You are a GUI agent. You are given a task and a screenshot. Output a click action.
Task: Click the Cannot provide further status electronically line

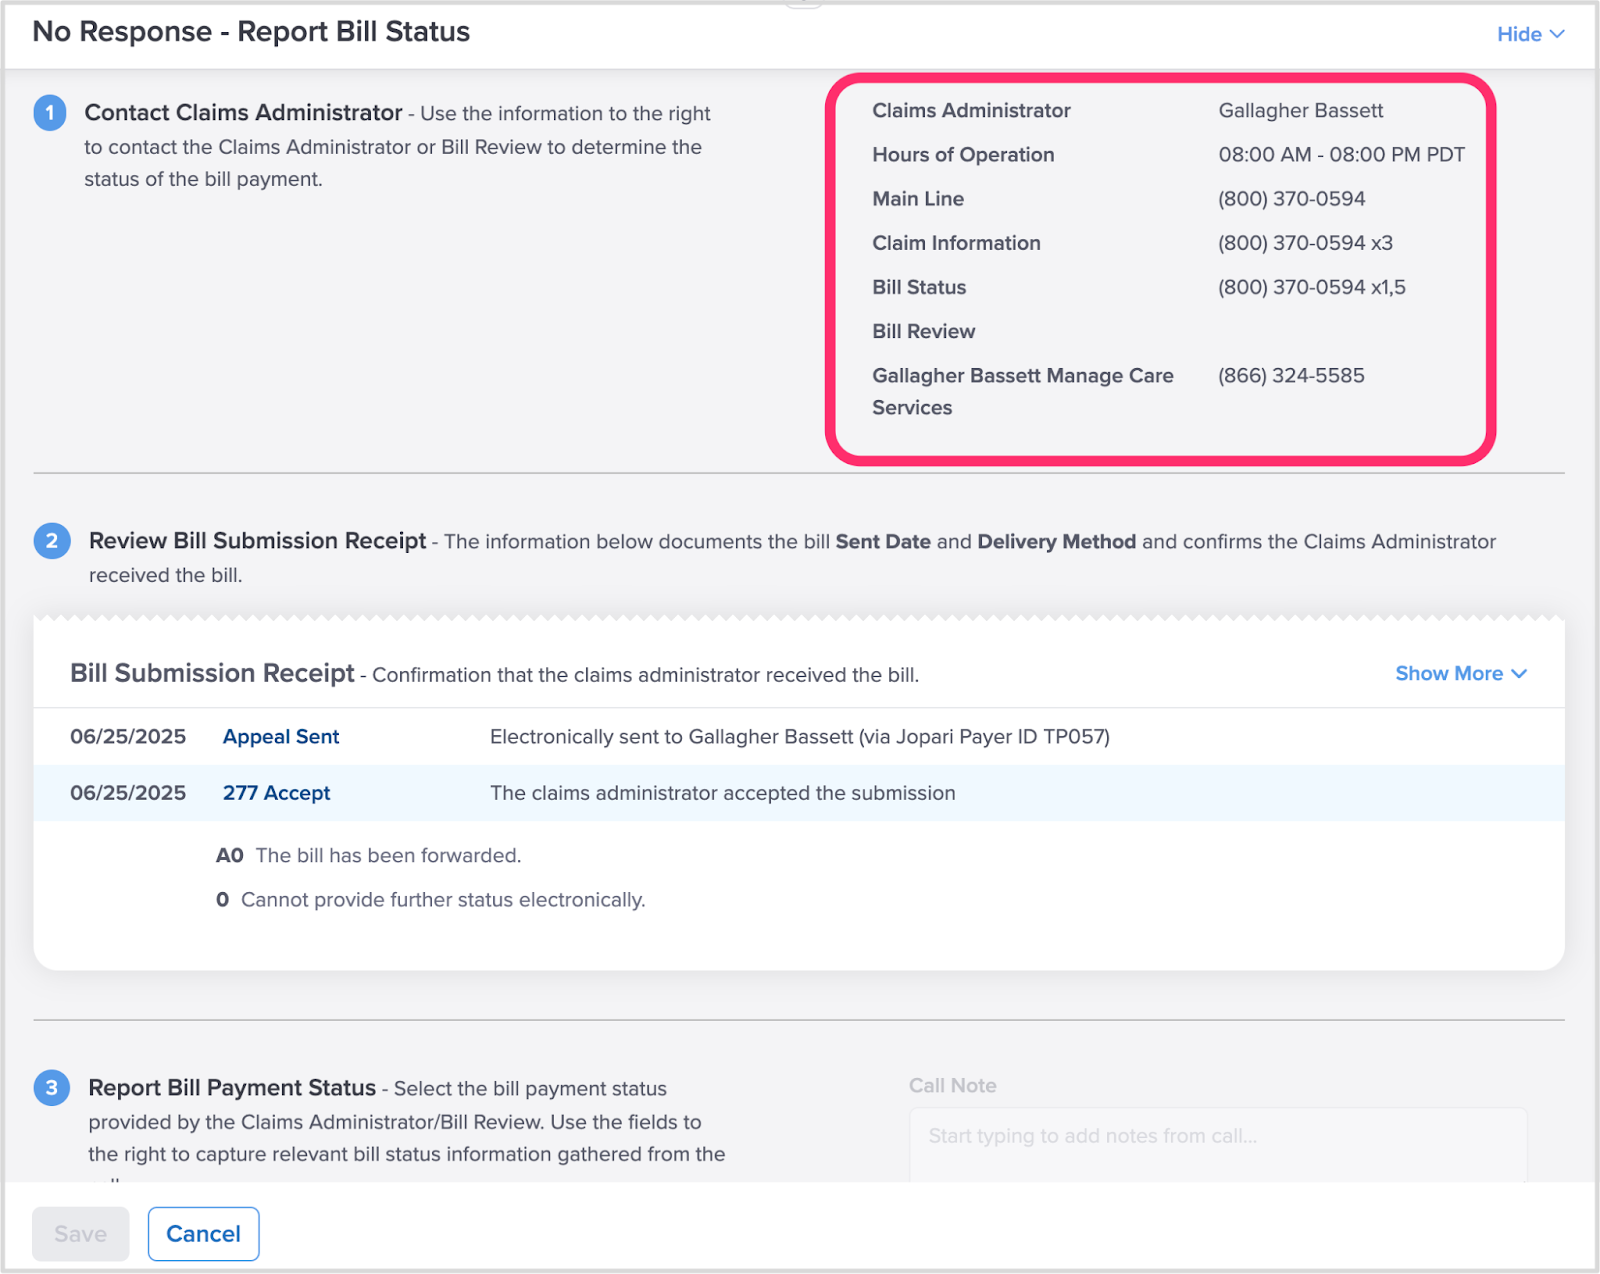(x=431, y=900)
